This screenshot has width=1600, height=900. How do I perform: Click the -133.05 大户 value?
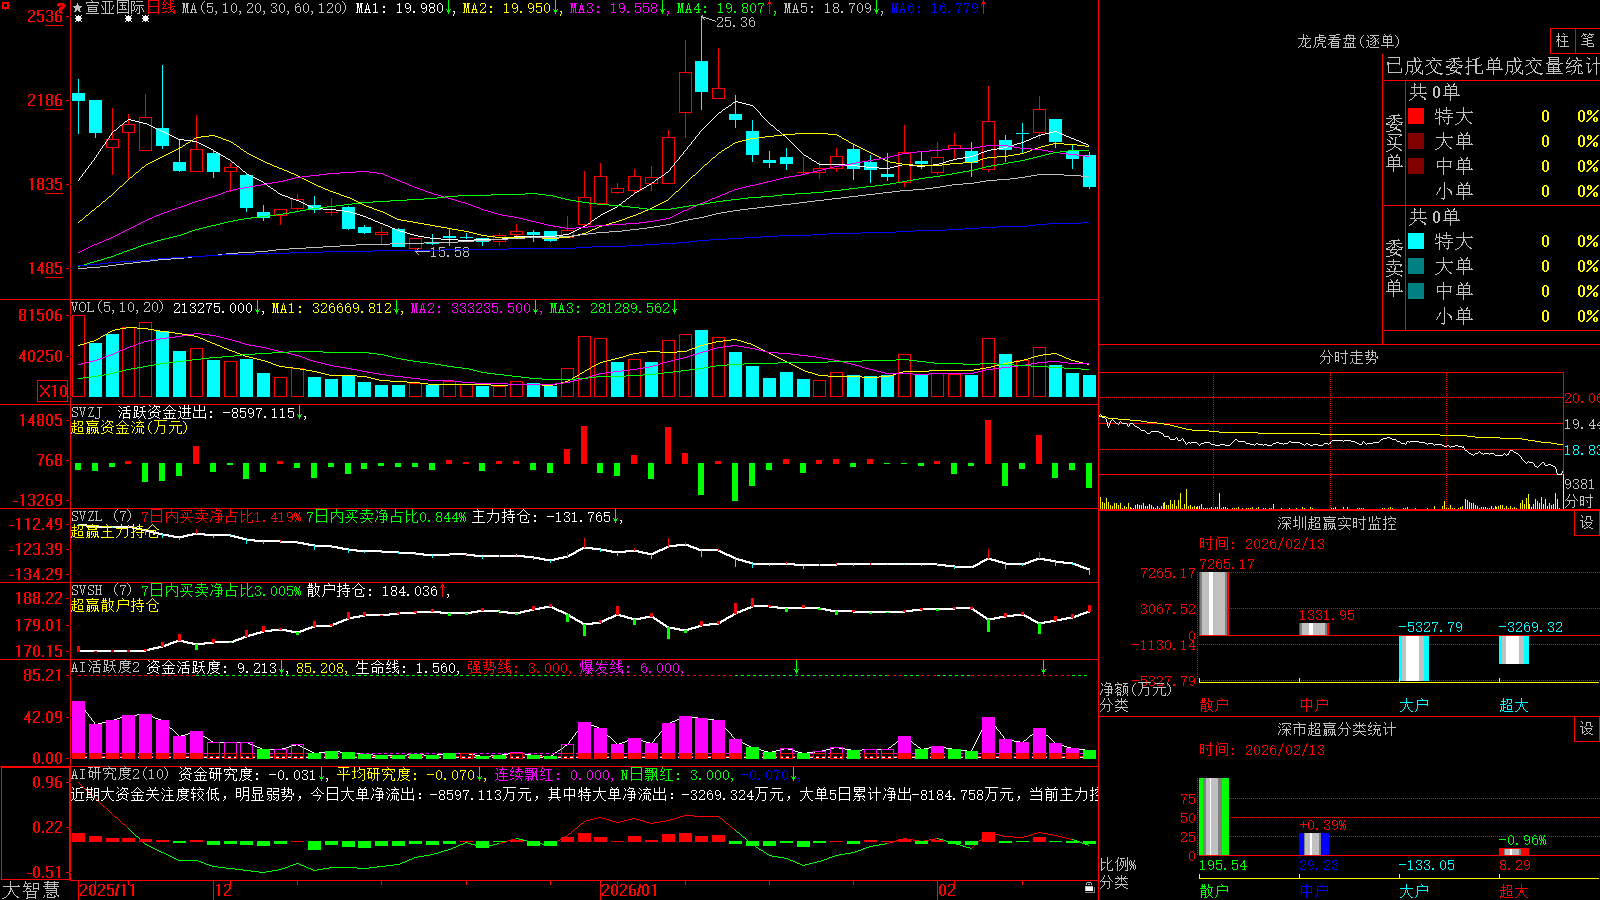1426,865
